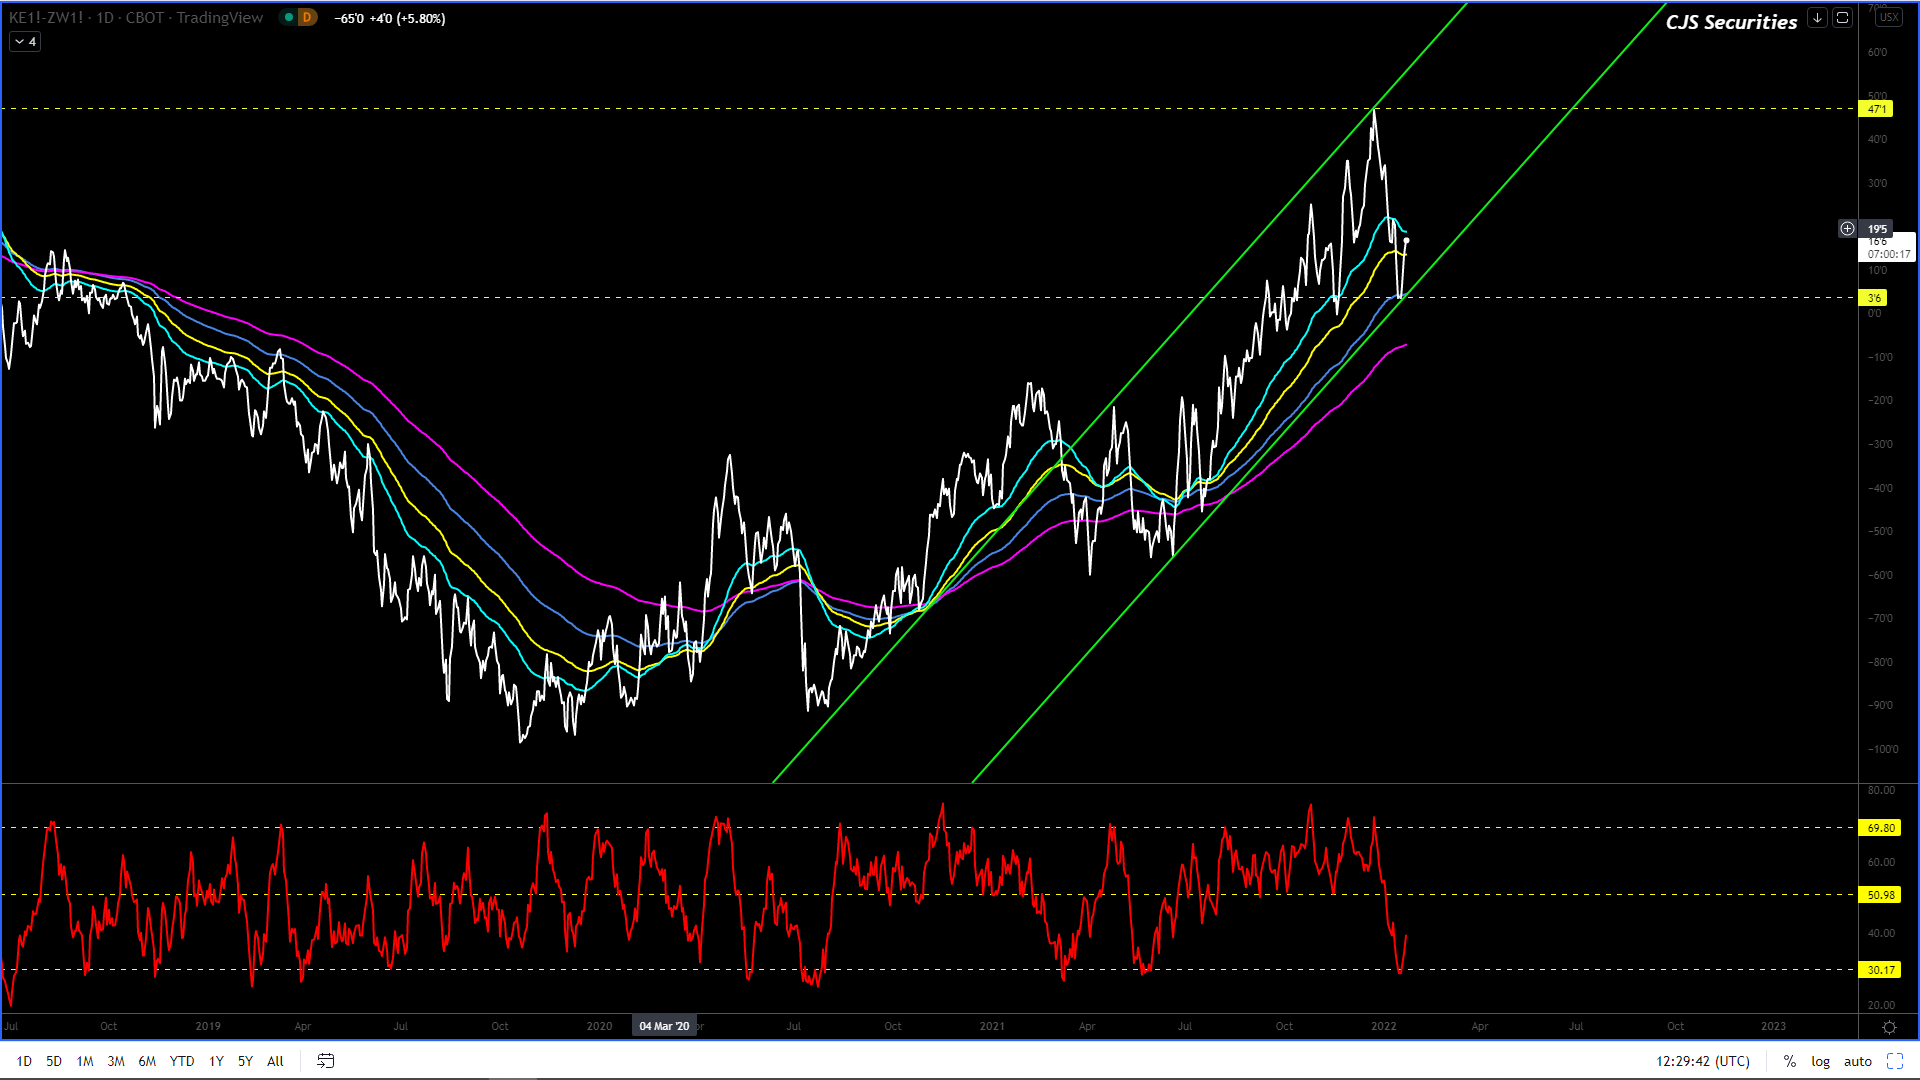This screenshot has height=1080, width=1920.
Task: Open the USX currency dropdown
Action: (1889, 18)
